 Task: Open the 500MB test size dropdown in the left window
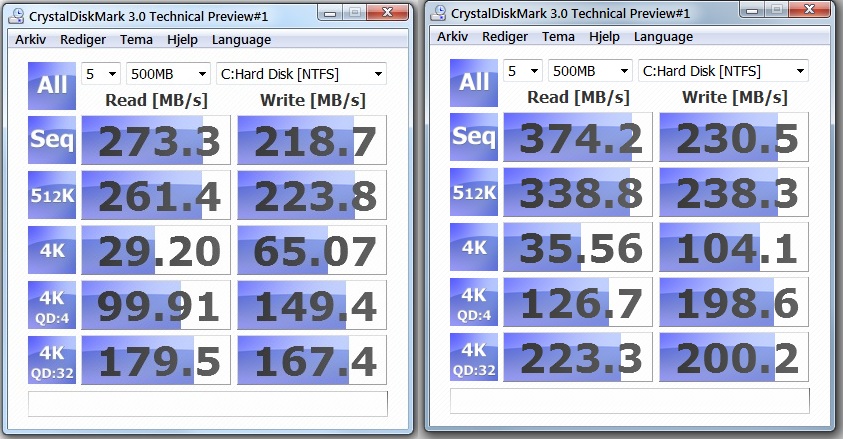pos(168,74)
